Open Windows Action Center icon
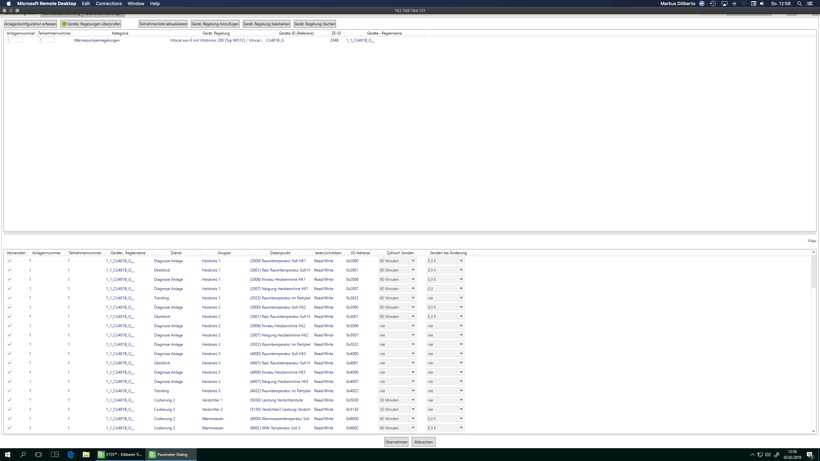The image size is (820, 461). point(810,455)
